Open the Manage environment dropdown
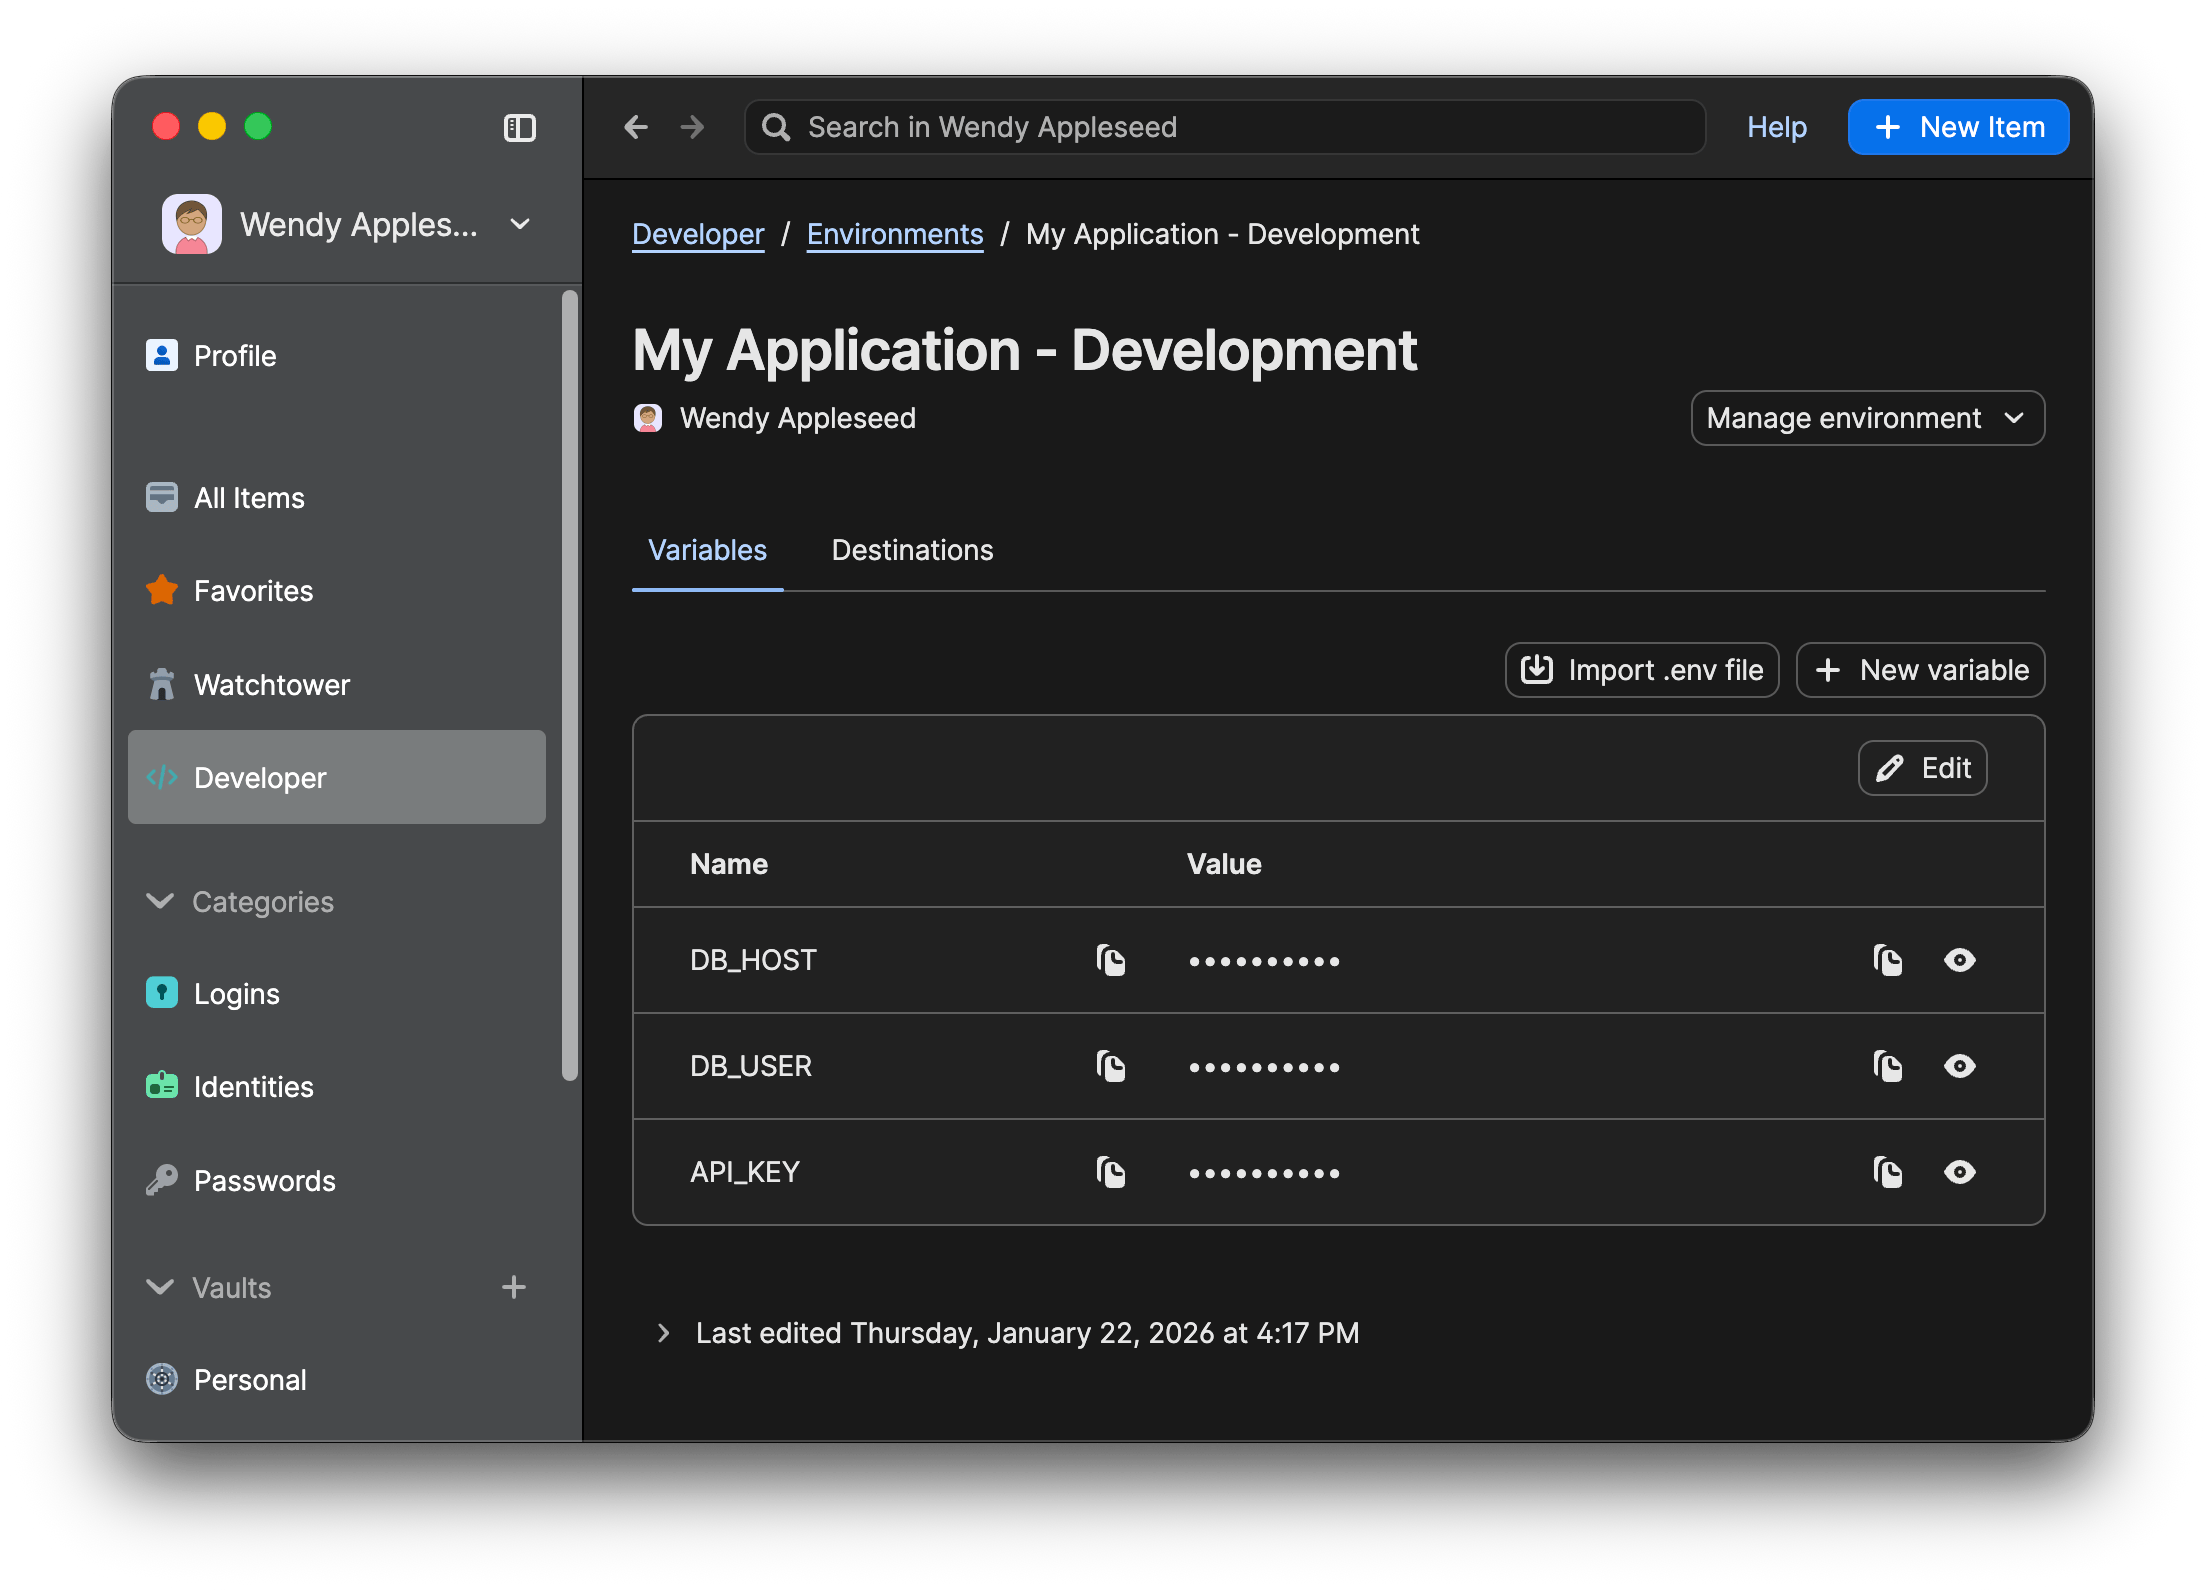Image resolution: width=2206 pixels, height=1590 pixels. [x=1866, y=418]
